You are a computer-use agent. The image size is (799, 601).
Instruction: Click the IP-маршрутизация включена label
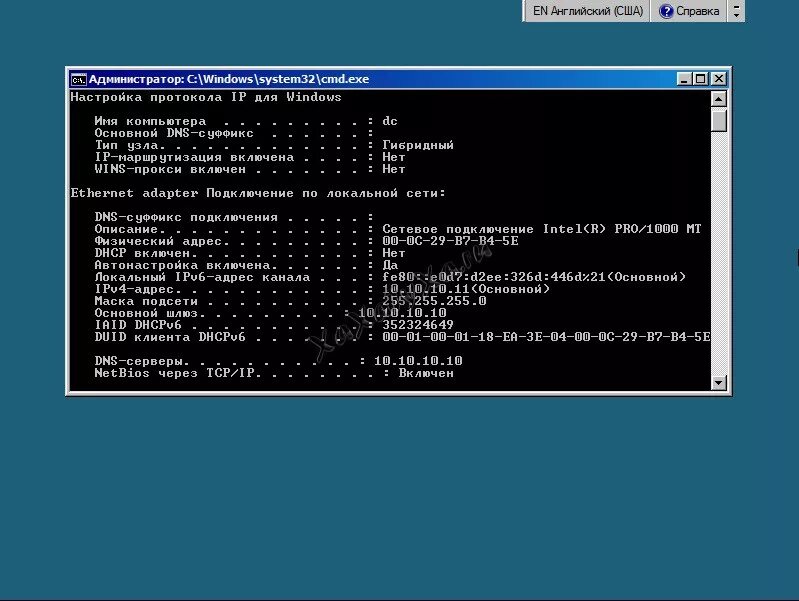[x=194, y=157]
